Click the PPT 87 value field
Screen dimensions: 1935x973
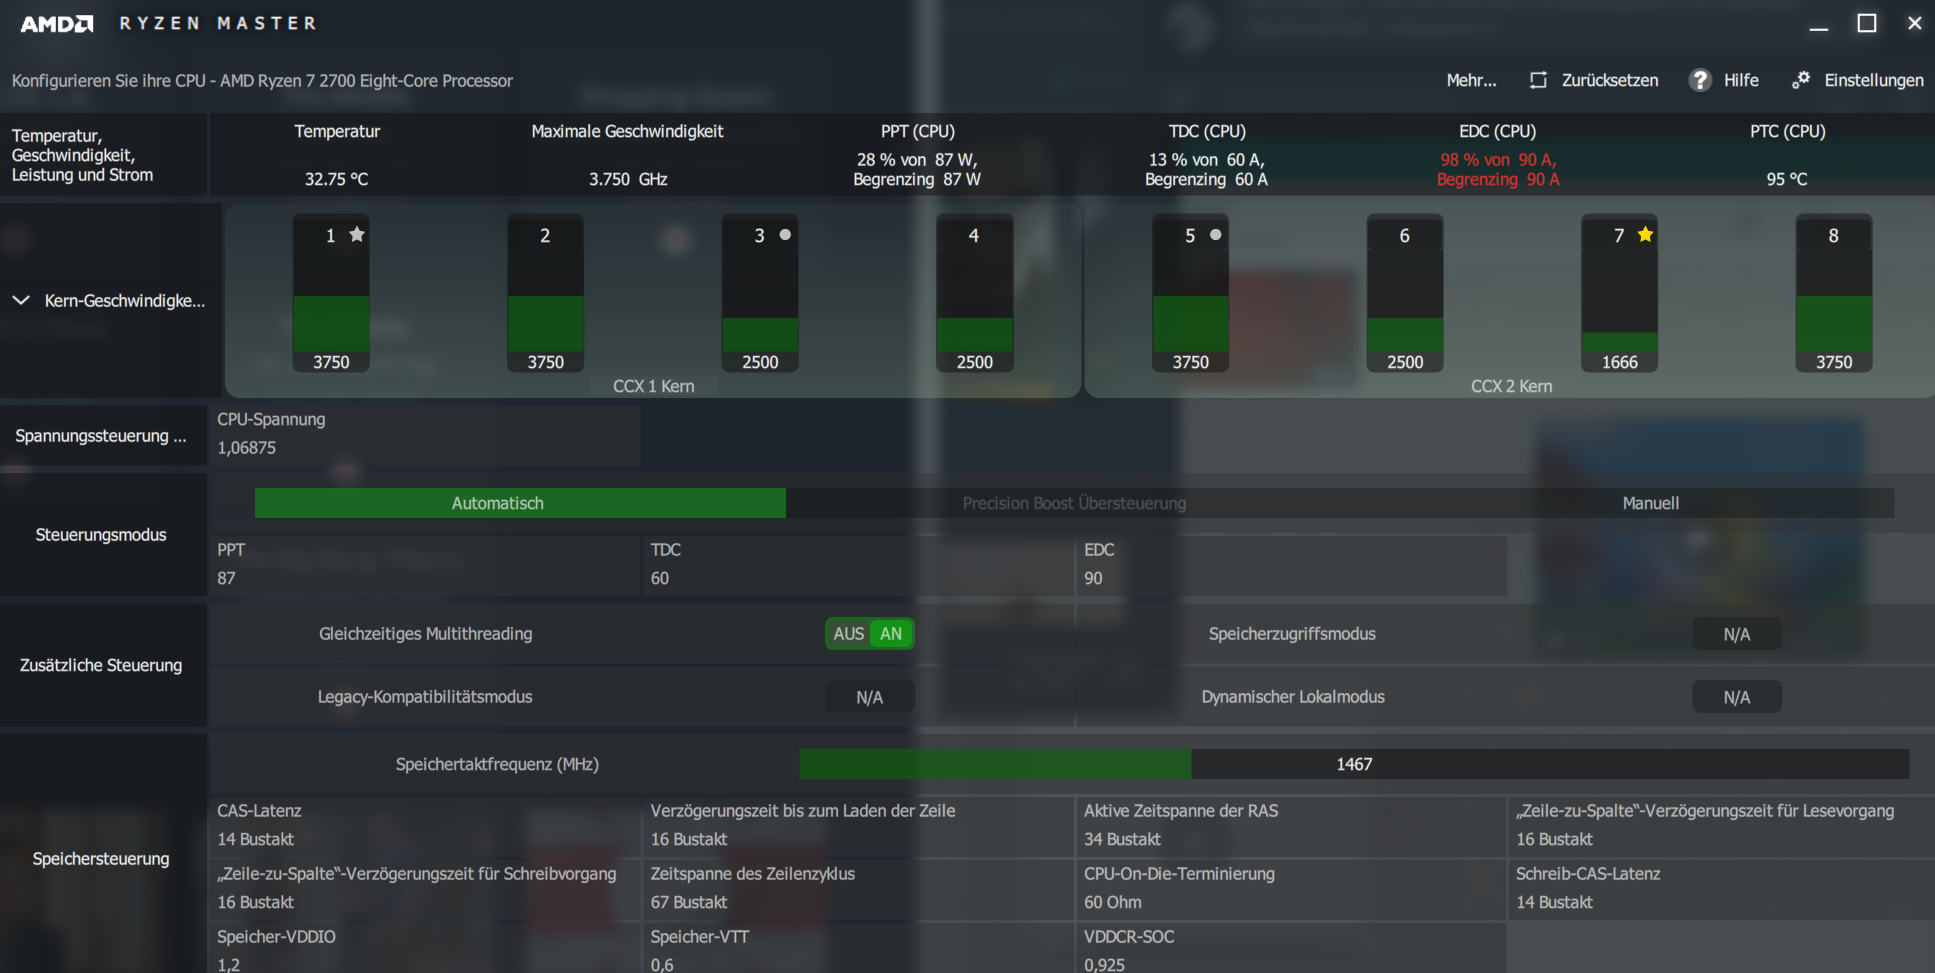[425, 565]
